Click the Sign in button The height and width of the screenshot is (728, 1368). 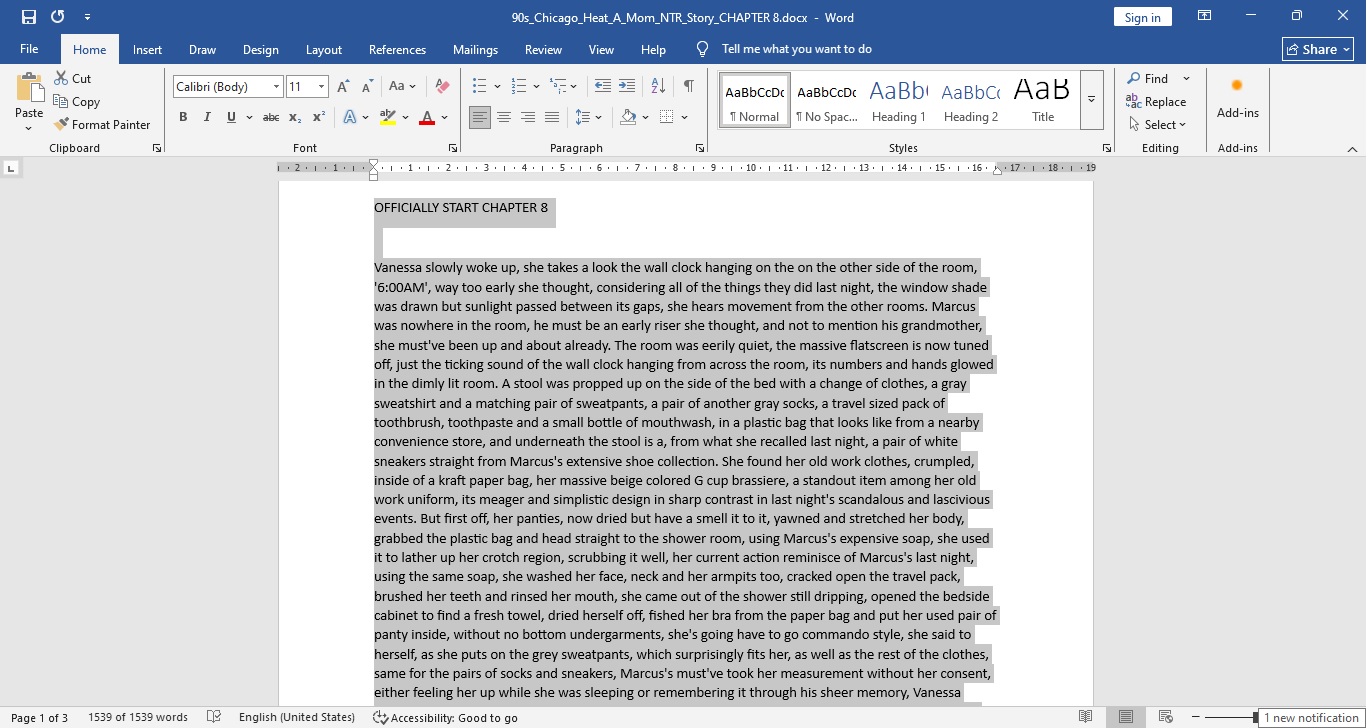1143,17
